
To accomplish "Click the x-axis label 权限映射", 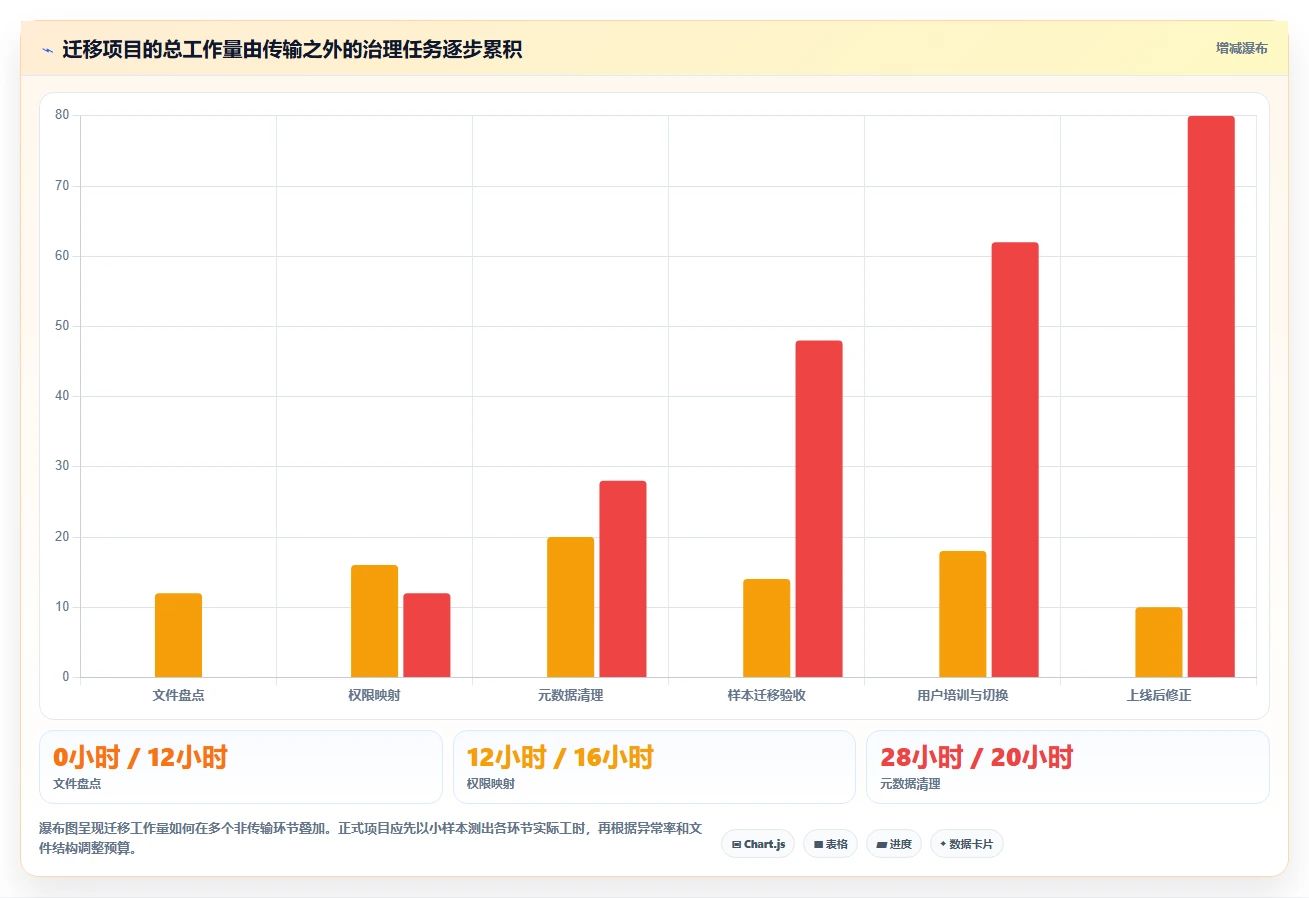I will pyautogui.click(x=375, y=695).
